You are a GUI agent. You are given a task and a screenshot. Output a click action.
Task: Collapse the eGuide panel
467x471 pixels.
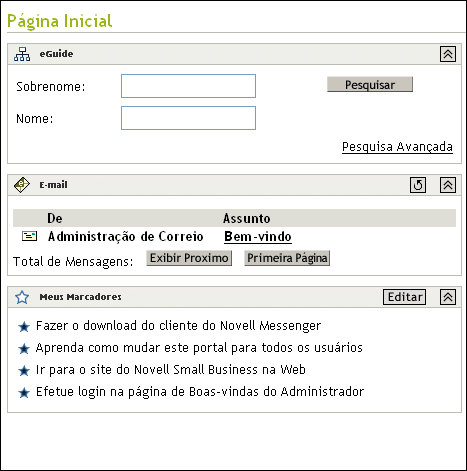click(x=448, y=54)
